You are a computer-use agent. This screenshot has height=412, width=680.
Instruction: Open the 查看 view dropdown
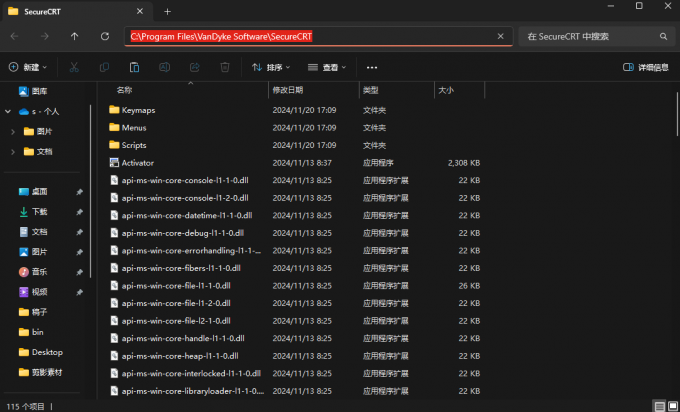pos(327,67)
